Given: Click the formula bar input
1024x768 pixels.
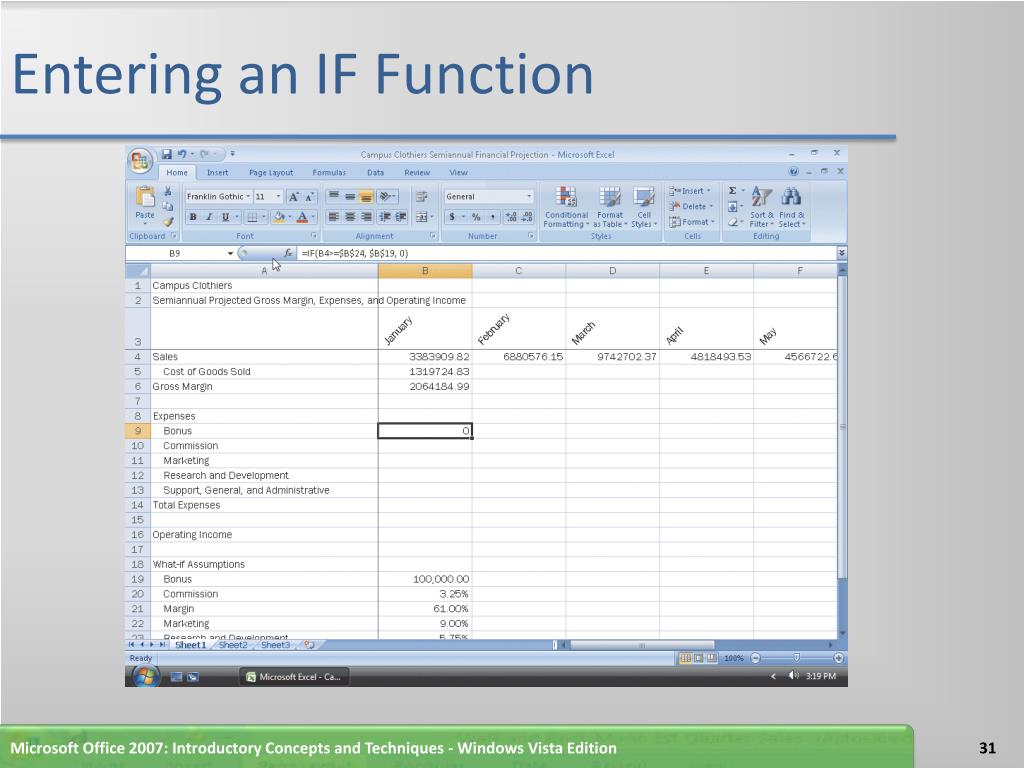Looking at the screenshot, I should [x=566, y=253].
